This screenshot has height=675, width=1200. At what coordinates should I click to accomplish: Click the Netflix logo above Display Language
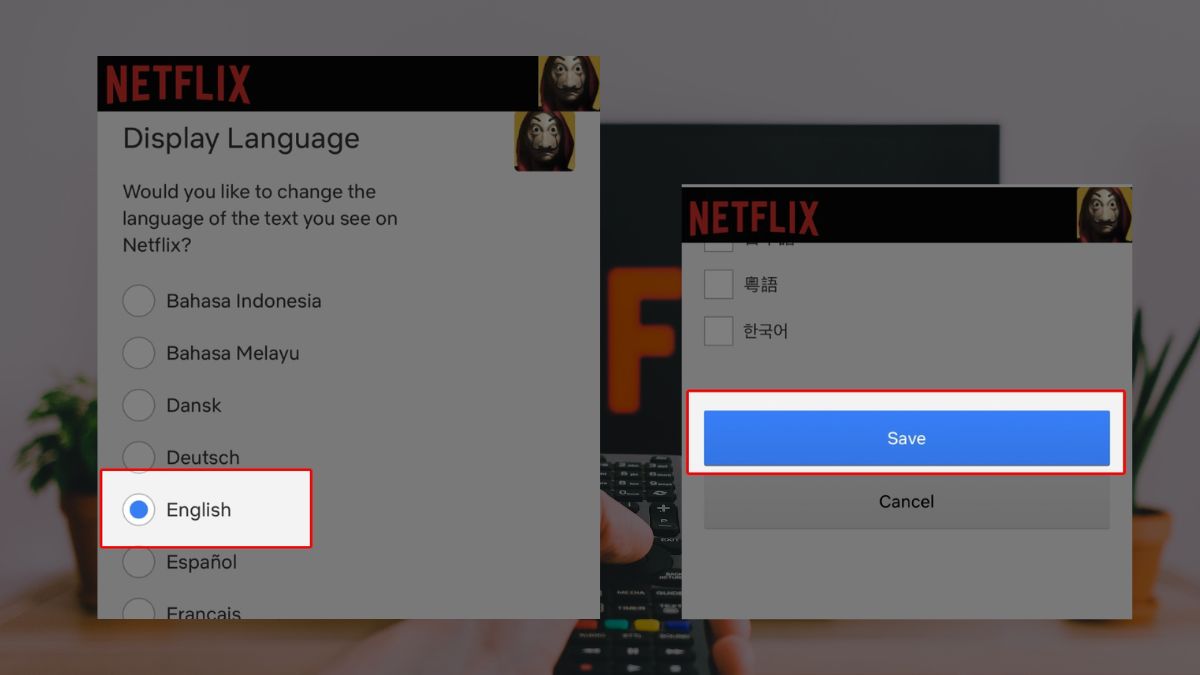(178, 84)
